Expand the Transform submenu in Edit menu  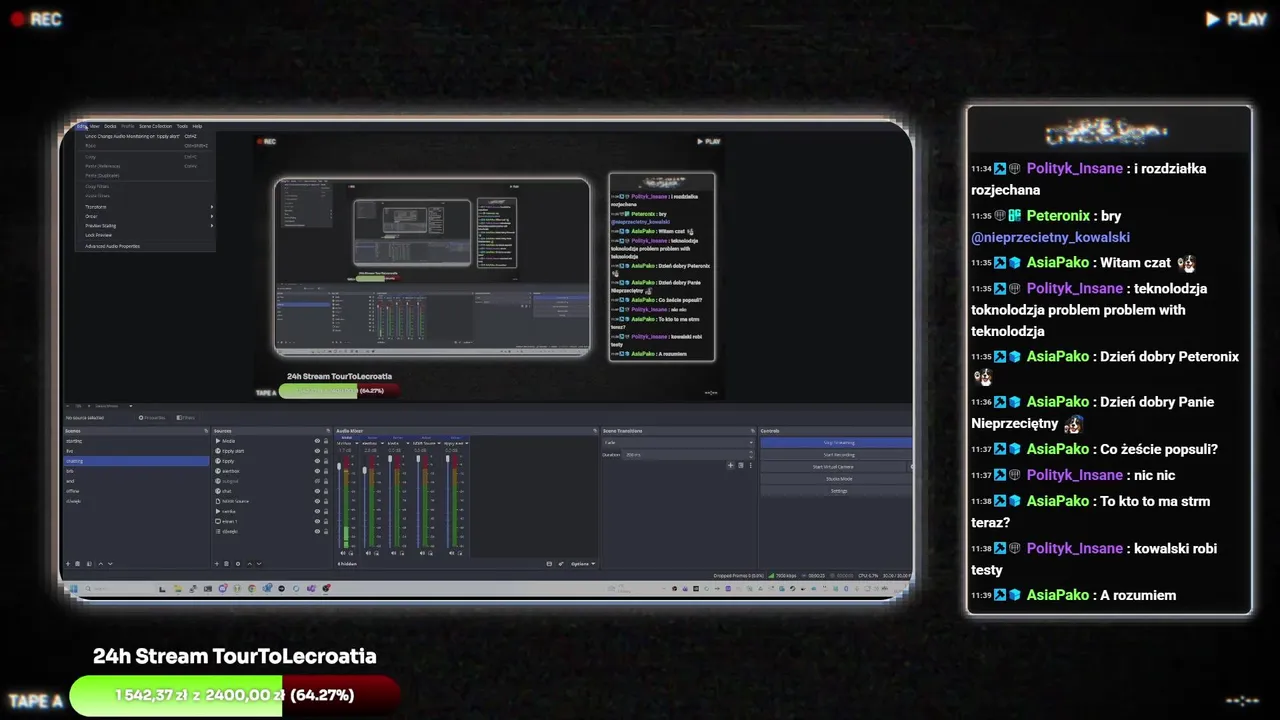[x=146, y=207]
